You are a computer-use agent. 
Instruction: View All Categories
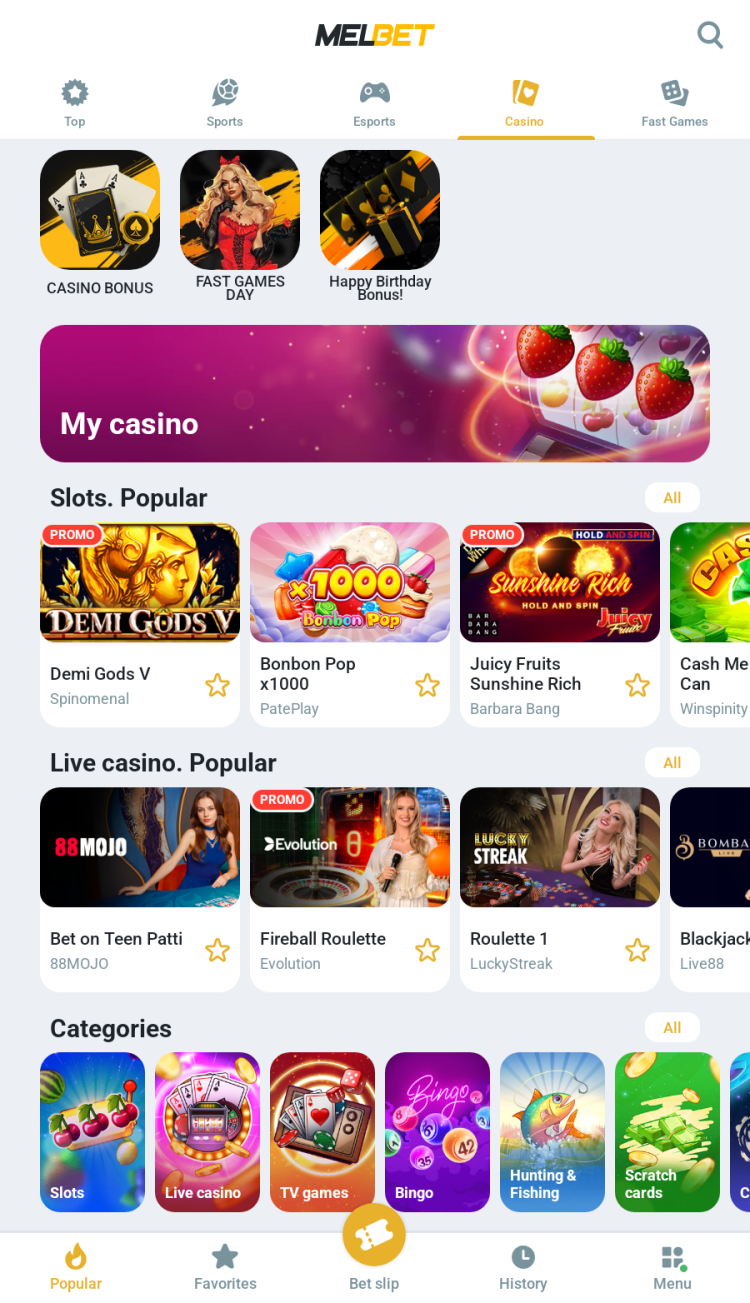point(672,1028)
